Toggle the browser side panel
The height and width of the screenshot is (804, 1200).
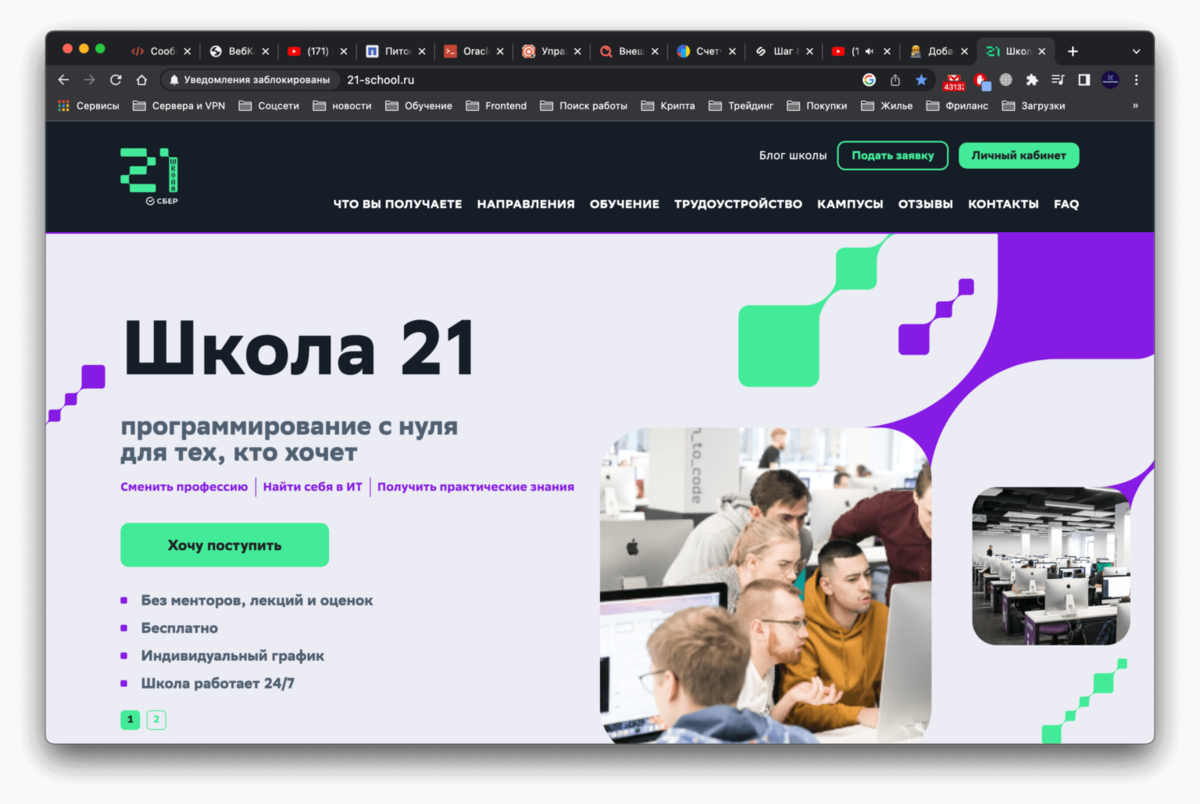[x=1084, y=80]
